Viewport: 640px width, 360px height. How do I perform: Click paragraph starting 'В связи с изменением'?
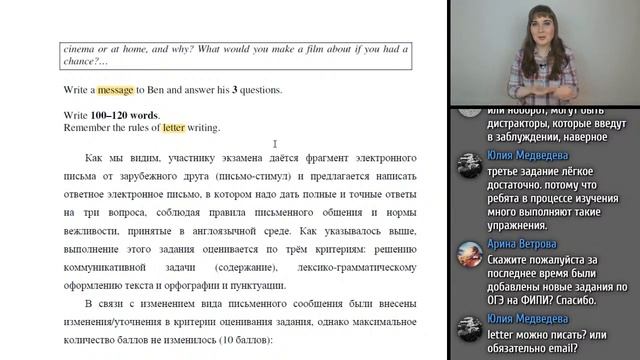coord(240,322)
